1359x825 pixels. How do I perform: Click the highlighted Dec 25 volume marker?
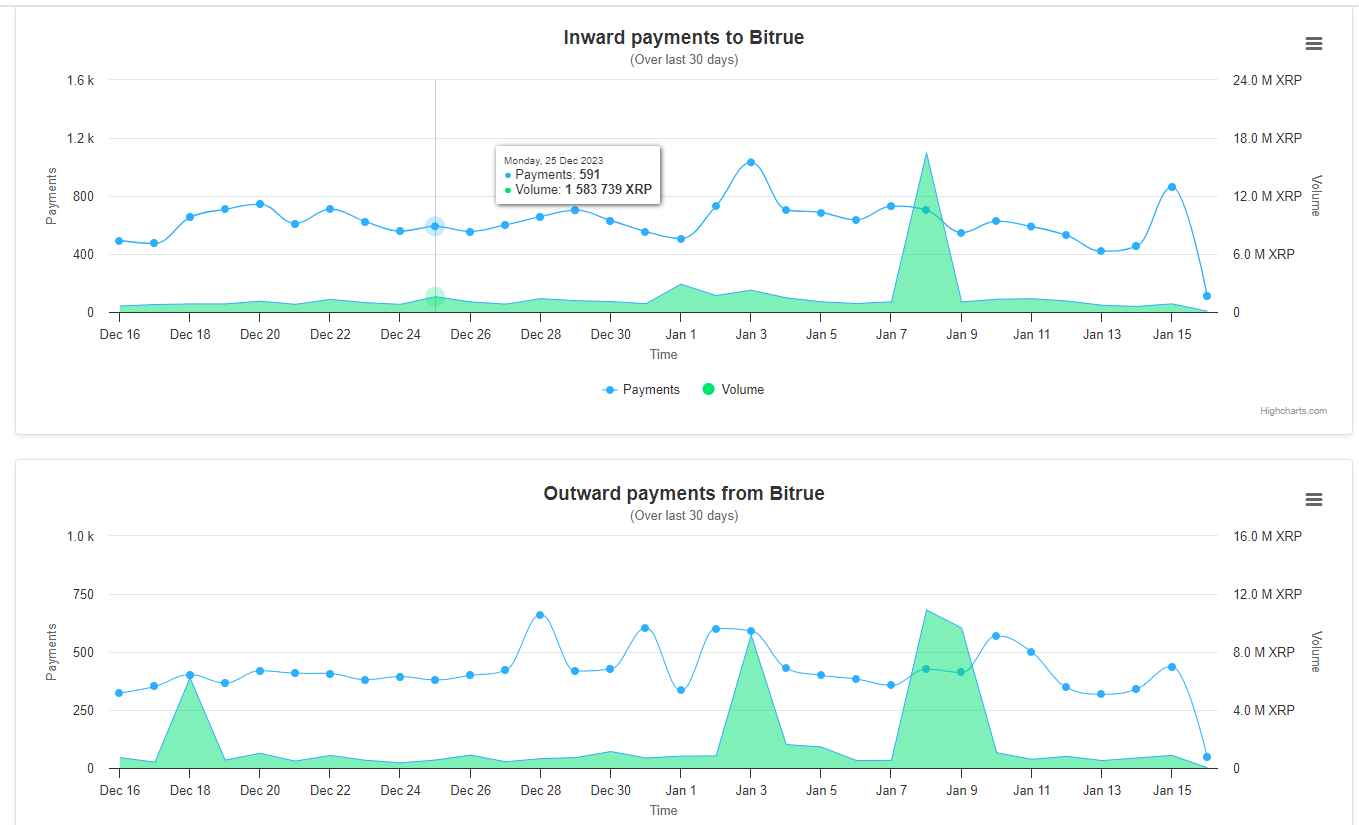[x=435, y=297]
